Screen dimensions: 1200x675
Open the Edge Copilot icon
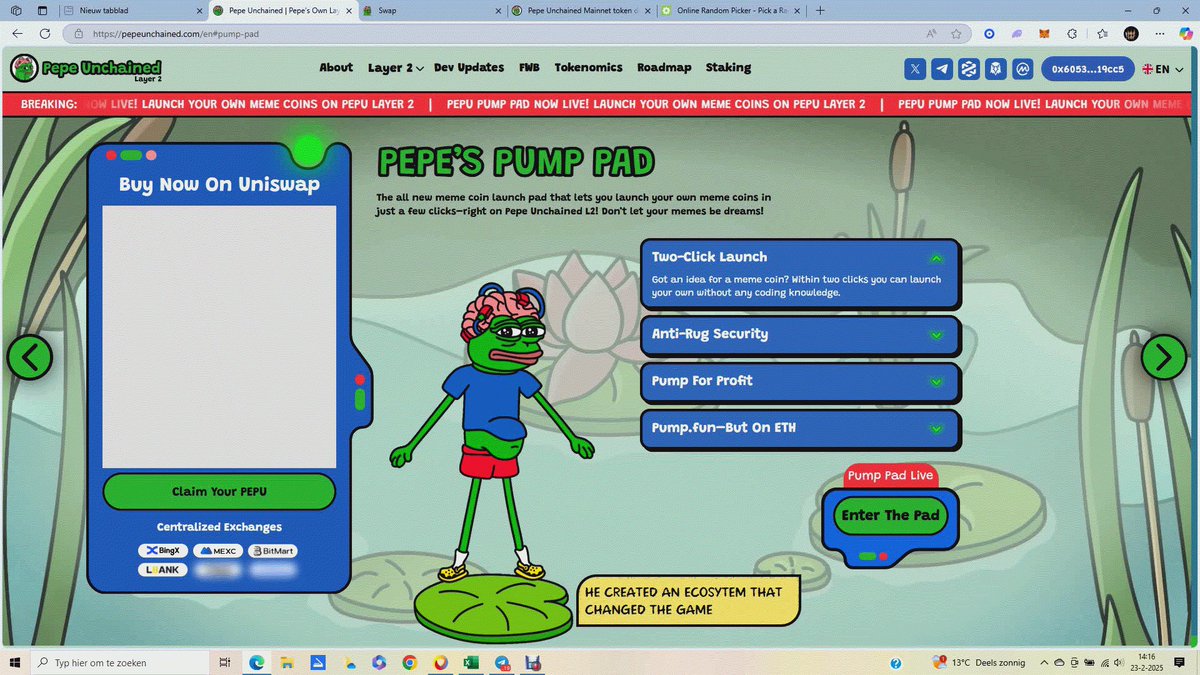pos(1185,33)
